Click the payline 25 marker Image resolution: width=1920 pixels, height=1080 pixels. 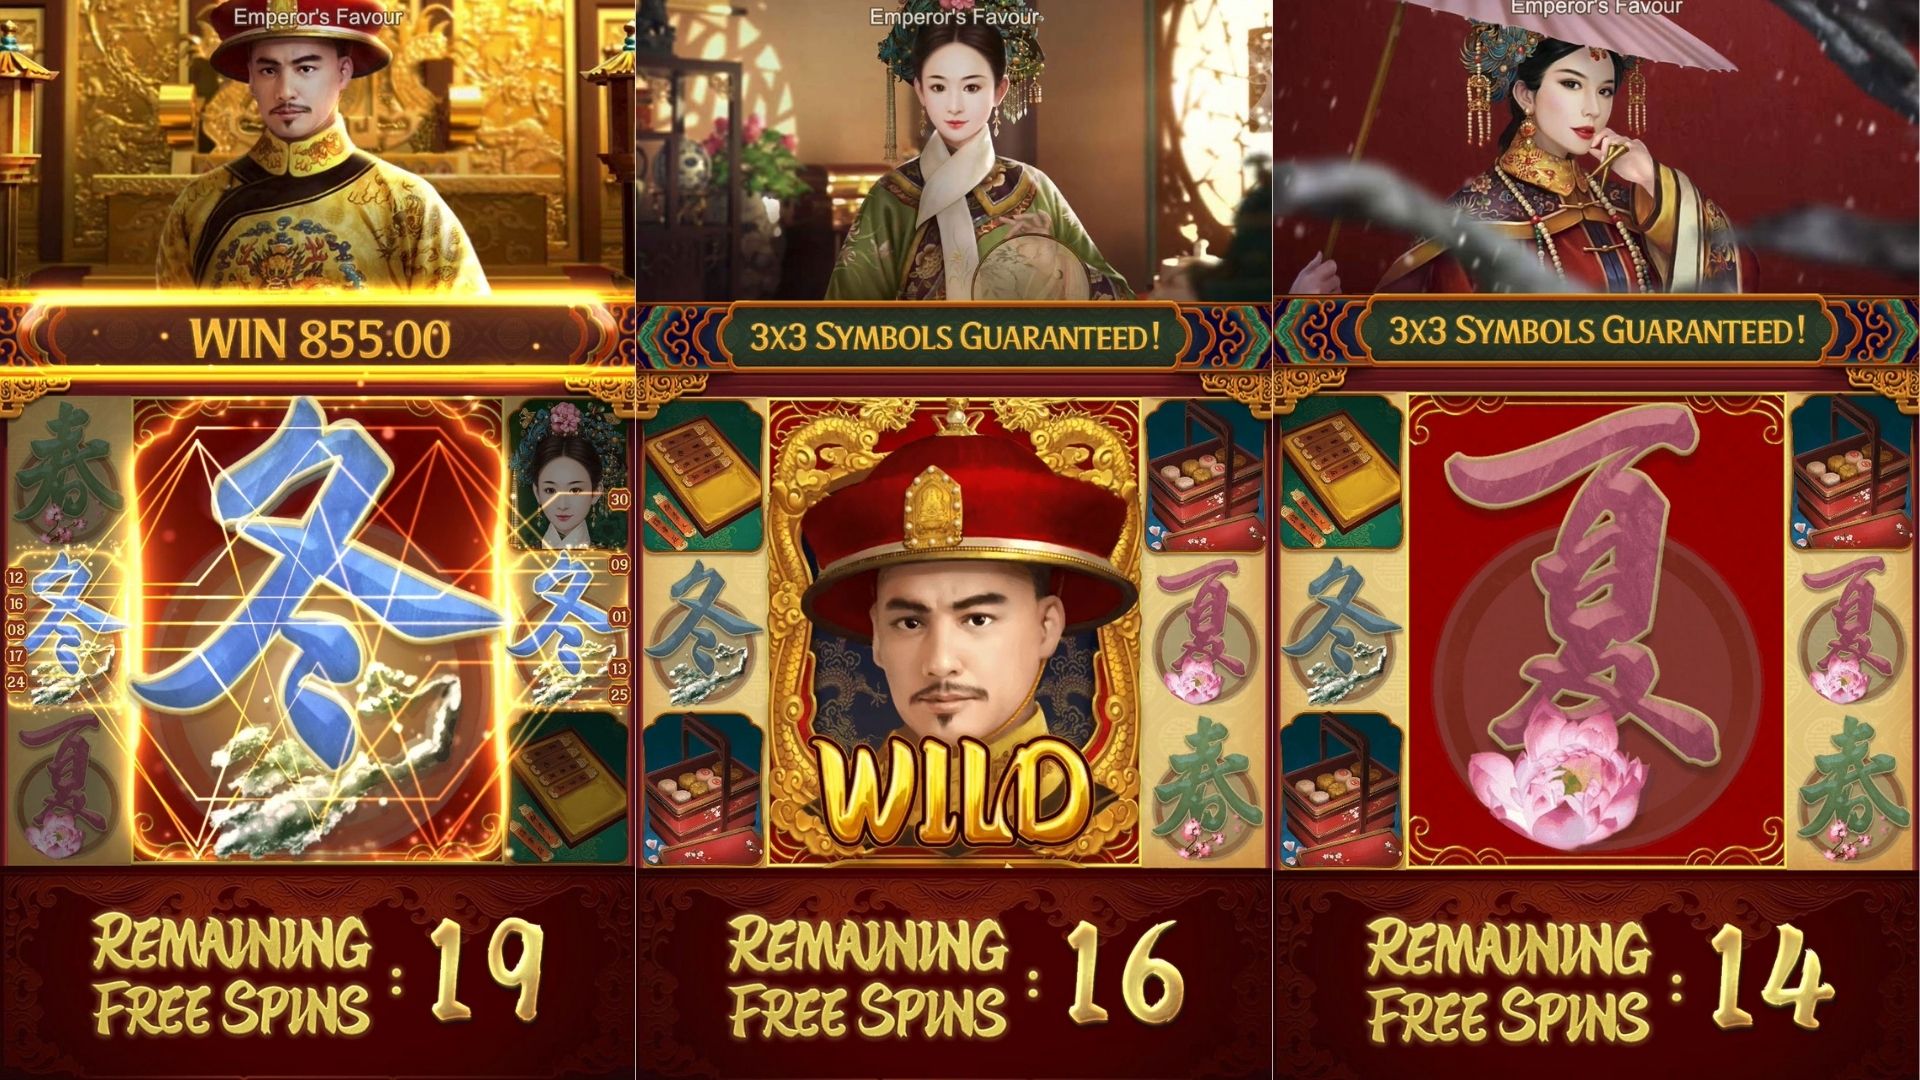click(x=619, y=694)
